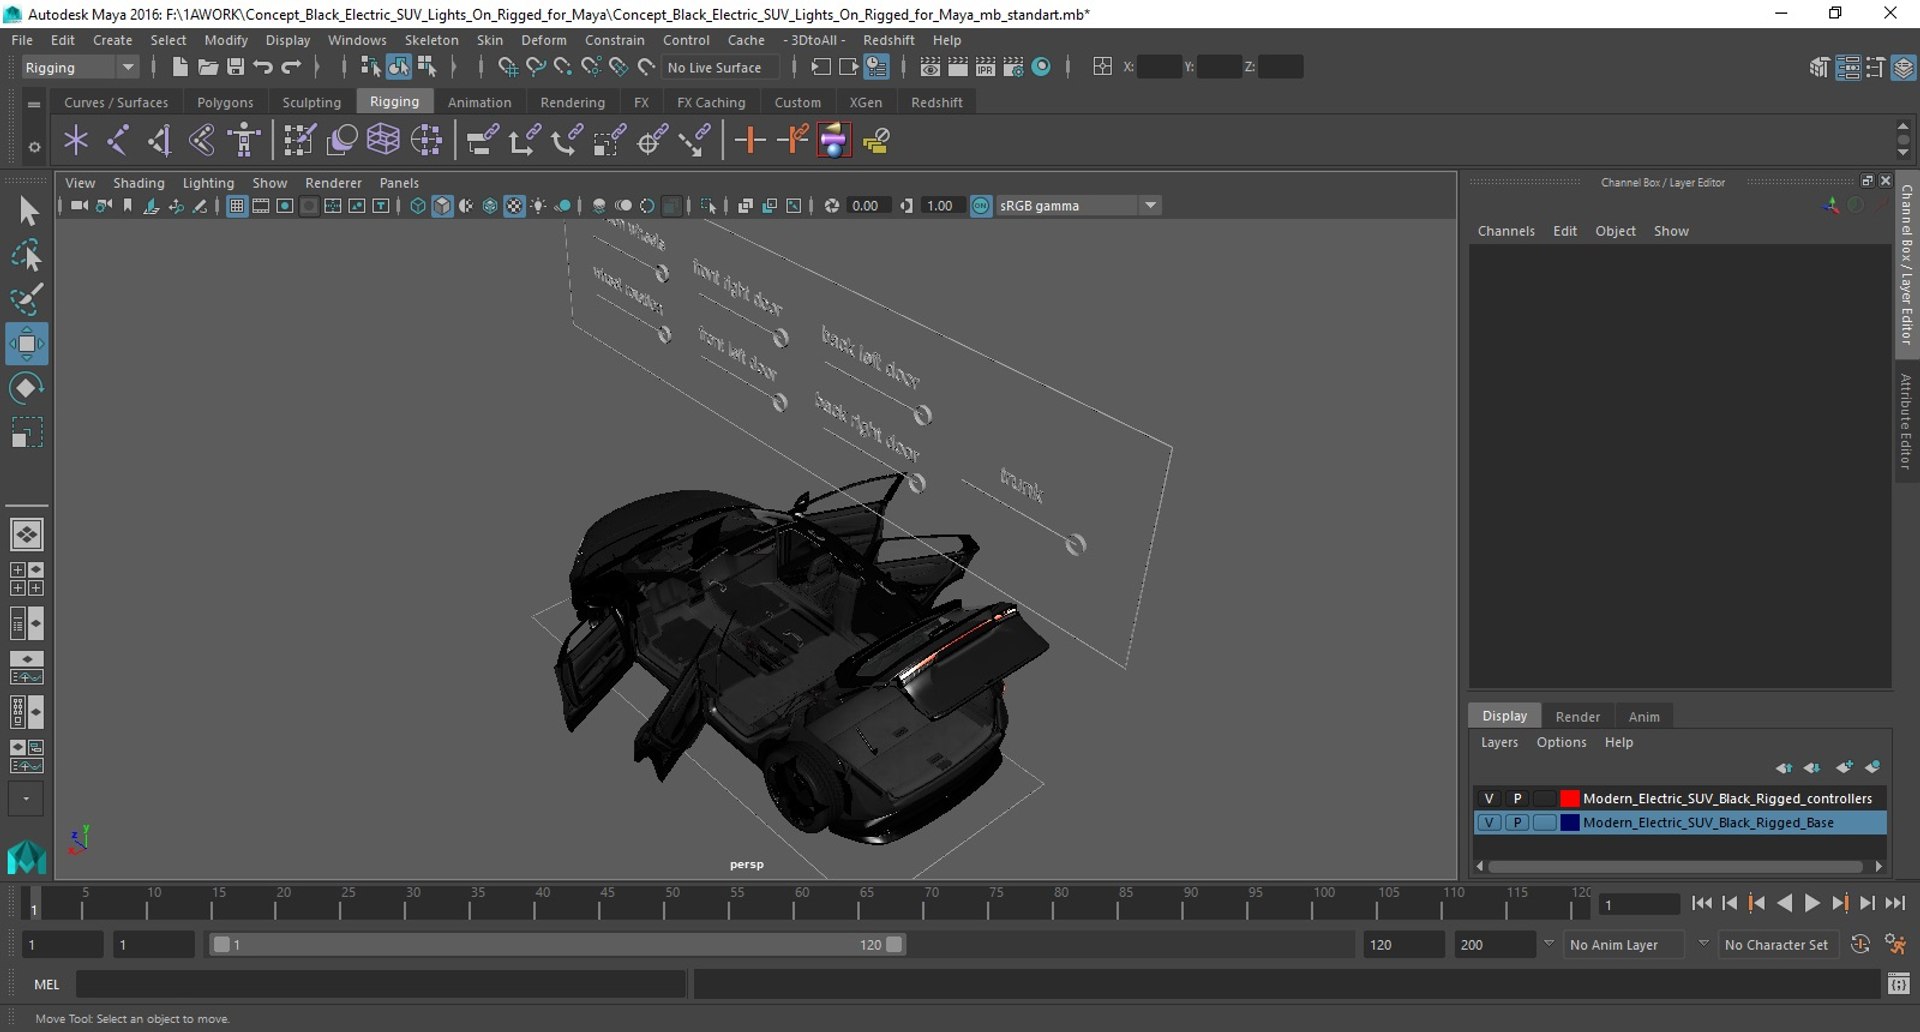Click the Render Current Frame icon
1920x1032 pixels.
pos(958,67)
